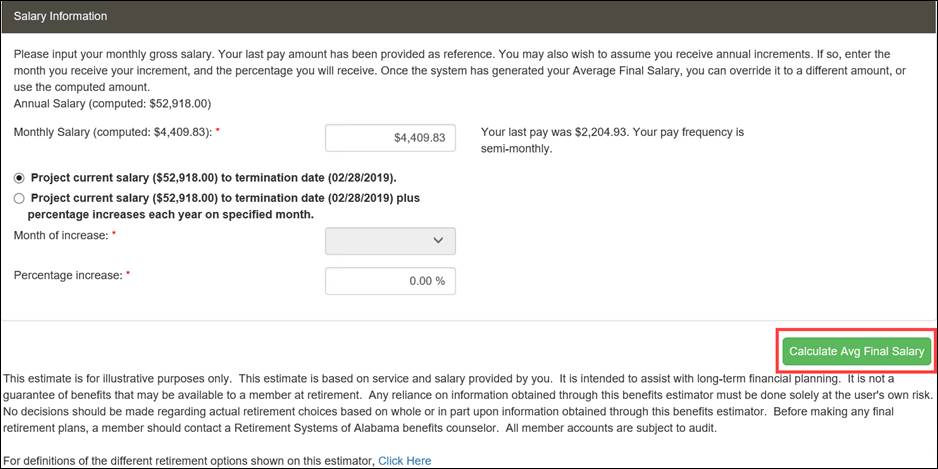Click the 'Percentage increase:' label
938x469 pixels.
tap(68, 275)
